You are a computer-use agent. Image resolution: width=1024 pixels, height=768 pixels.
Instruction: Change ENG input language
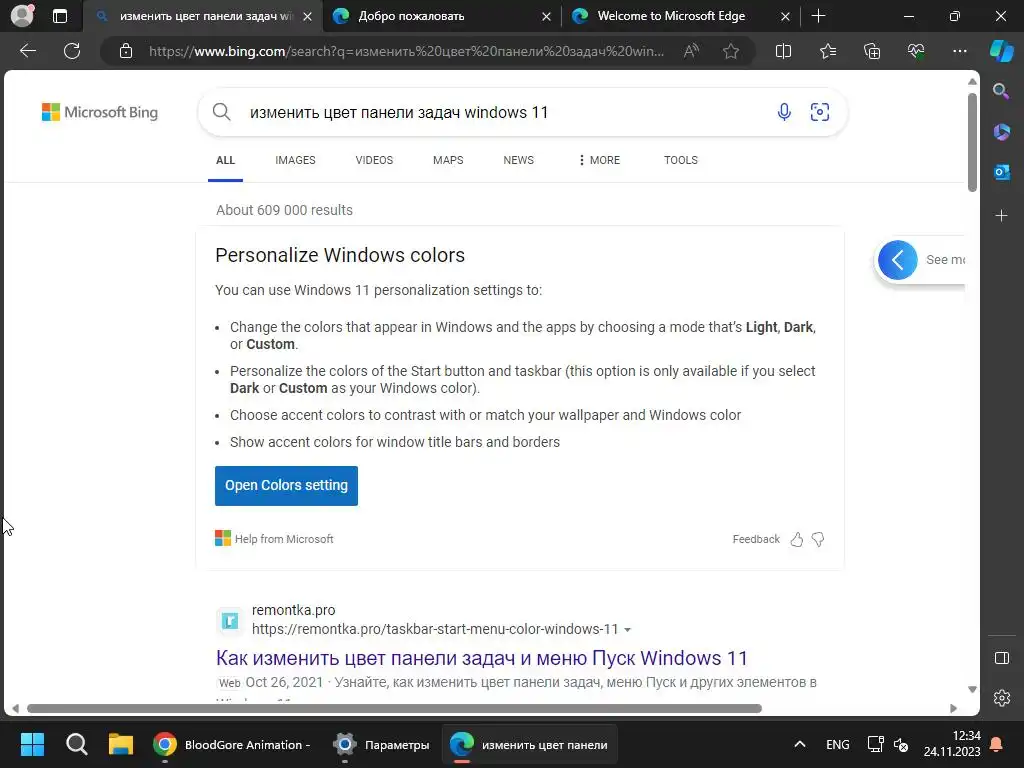coord(837,744)
